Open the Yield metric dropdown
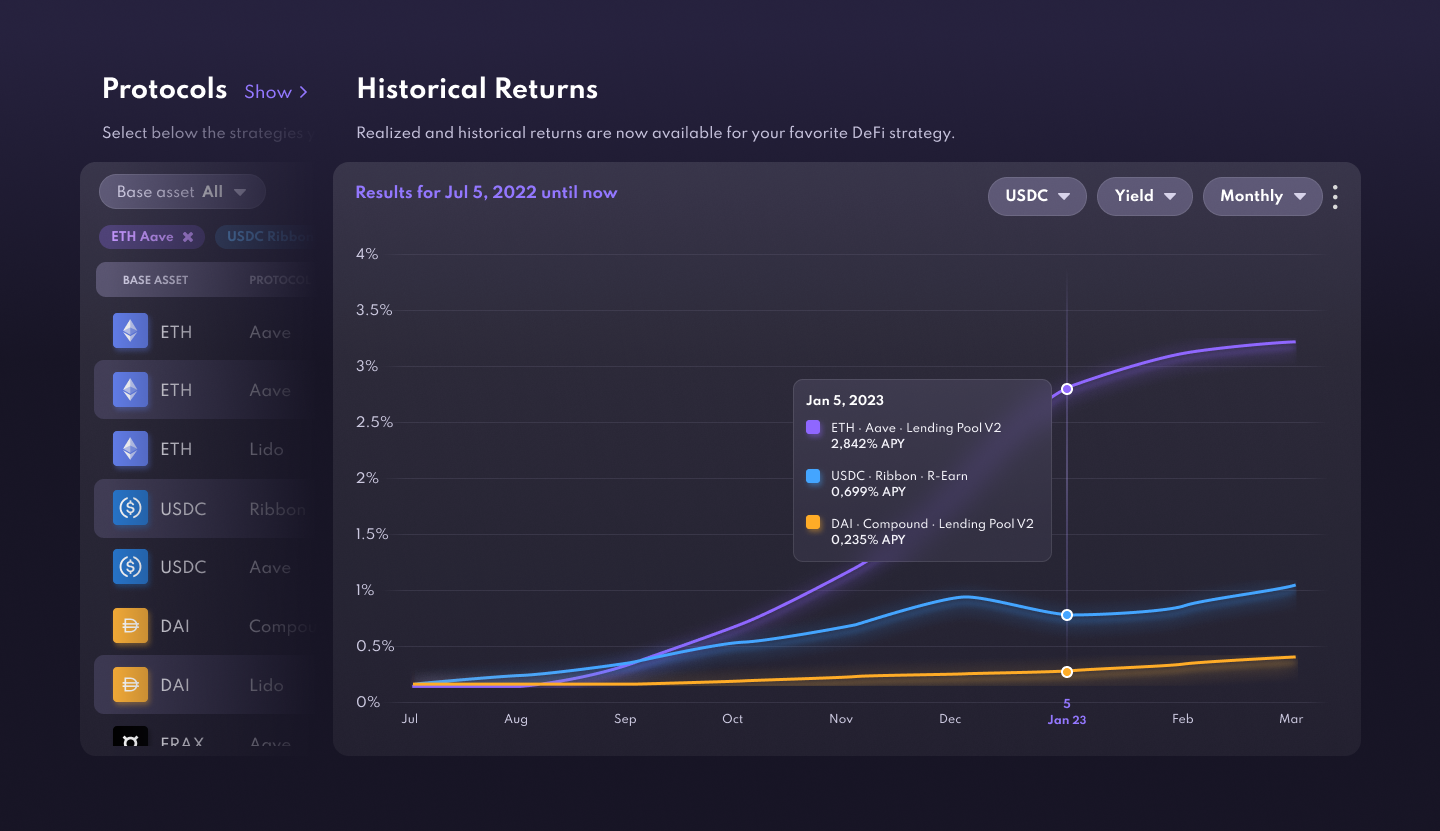This screenshot has width=1440, height=831. 1145,196
